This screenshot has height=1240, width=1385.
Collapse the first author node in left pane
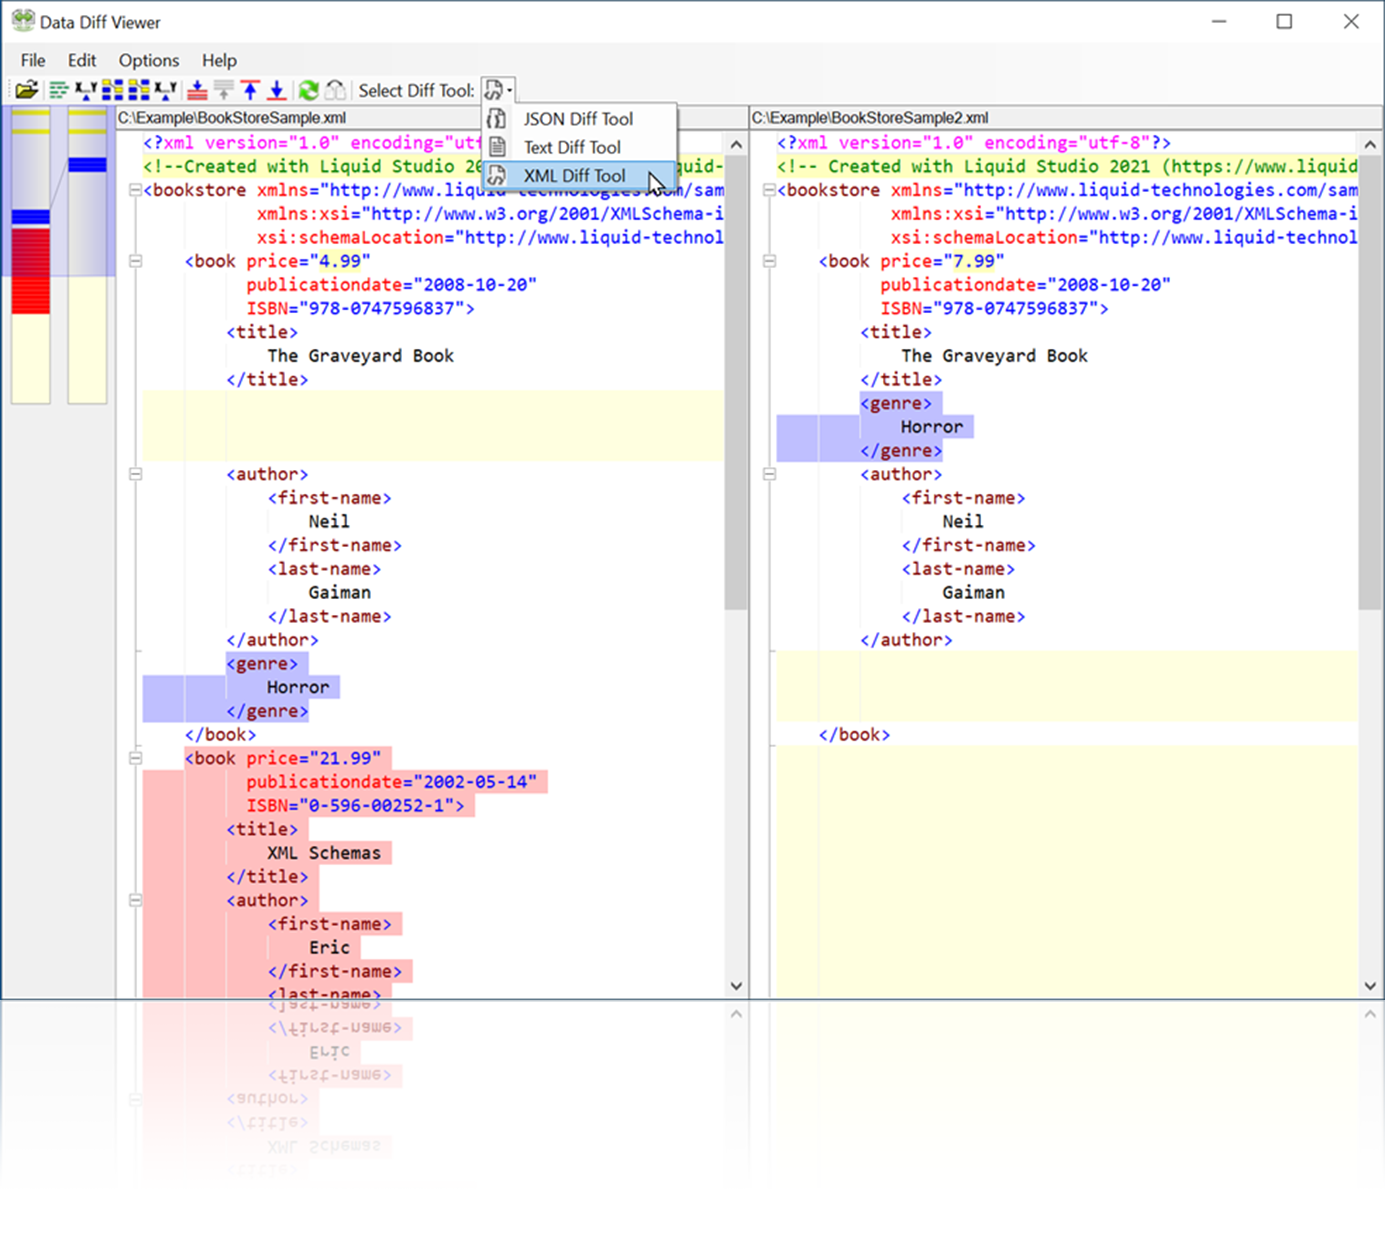point(135,474)
